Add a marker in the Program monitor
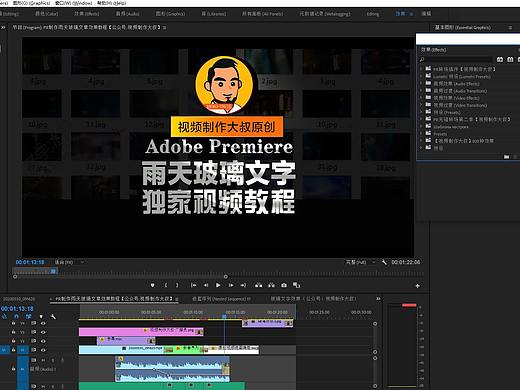Screen dimensions: 520x390 coord(153,285)
